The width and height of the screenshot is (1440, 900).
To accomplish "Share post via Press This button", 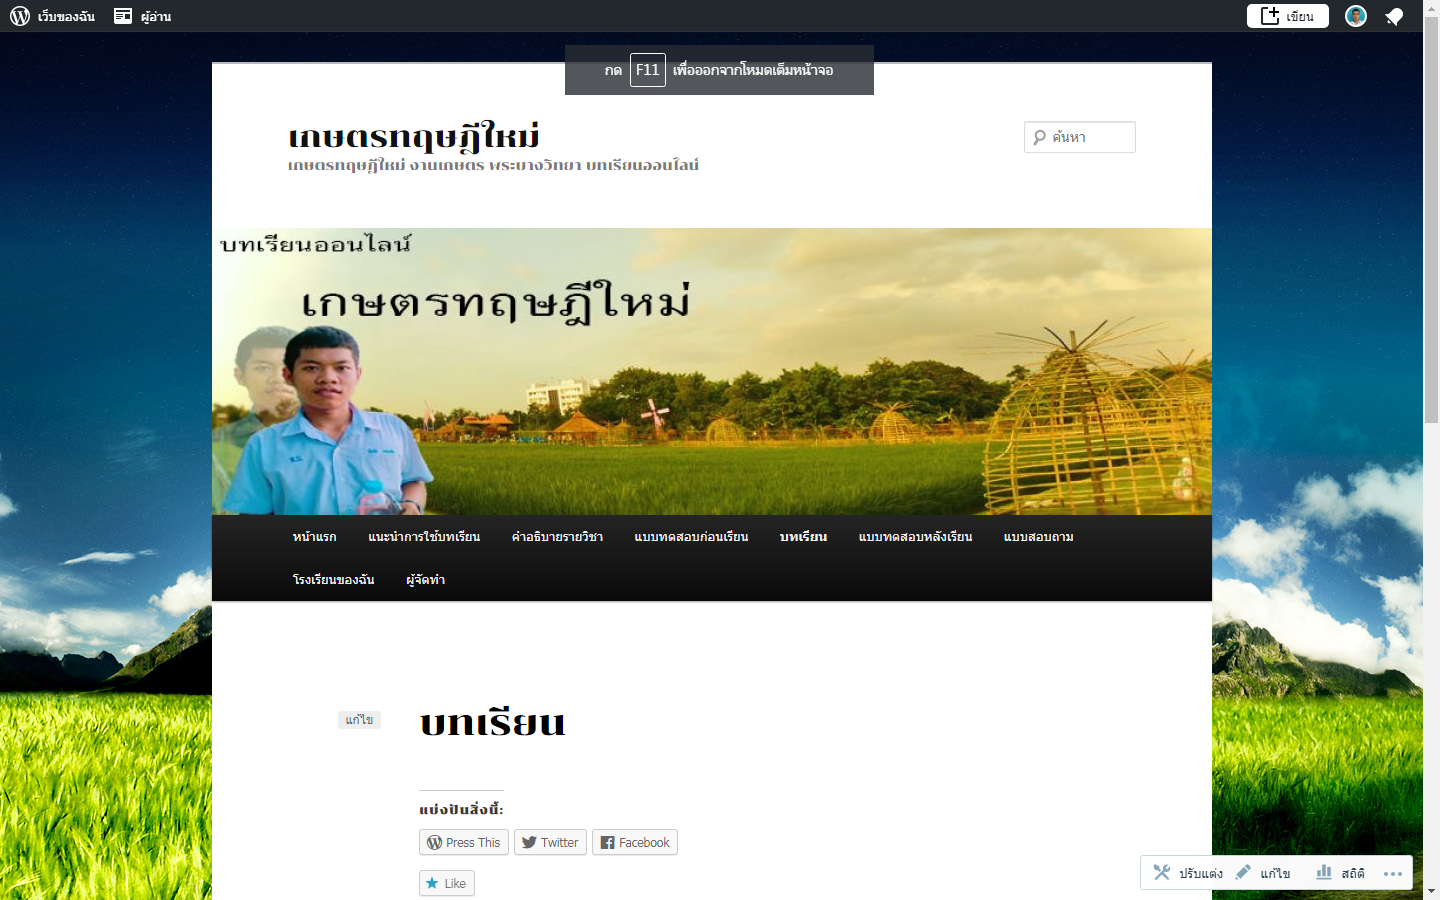I will [464, 842].
